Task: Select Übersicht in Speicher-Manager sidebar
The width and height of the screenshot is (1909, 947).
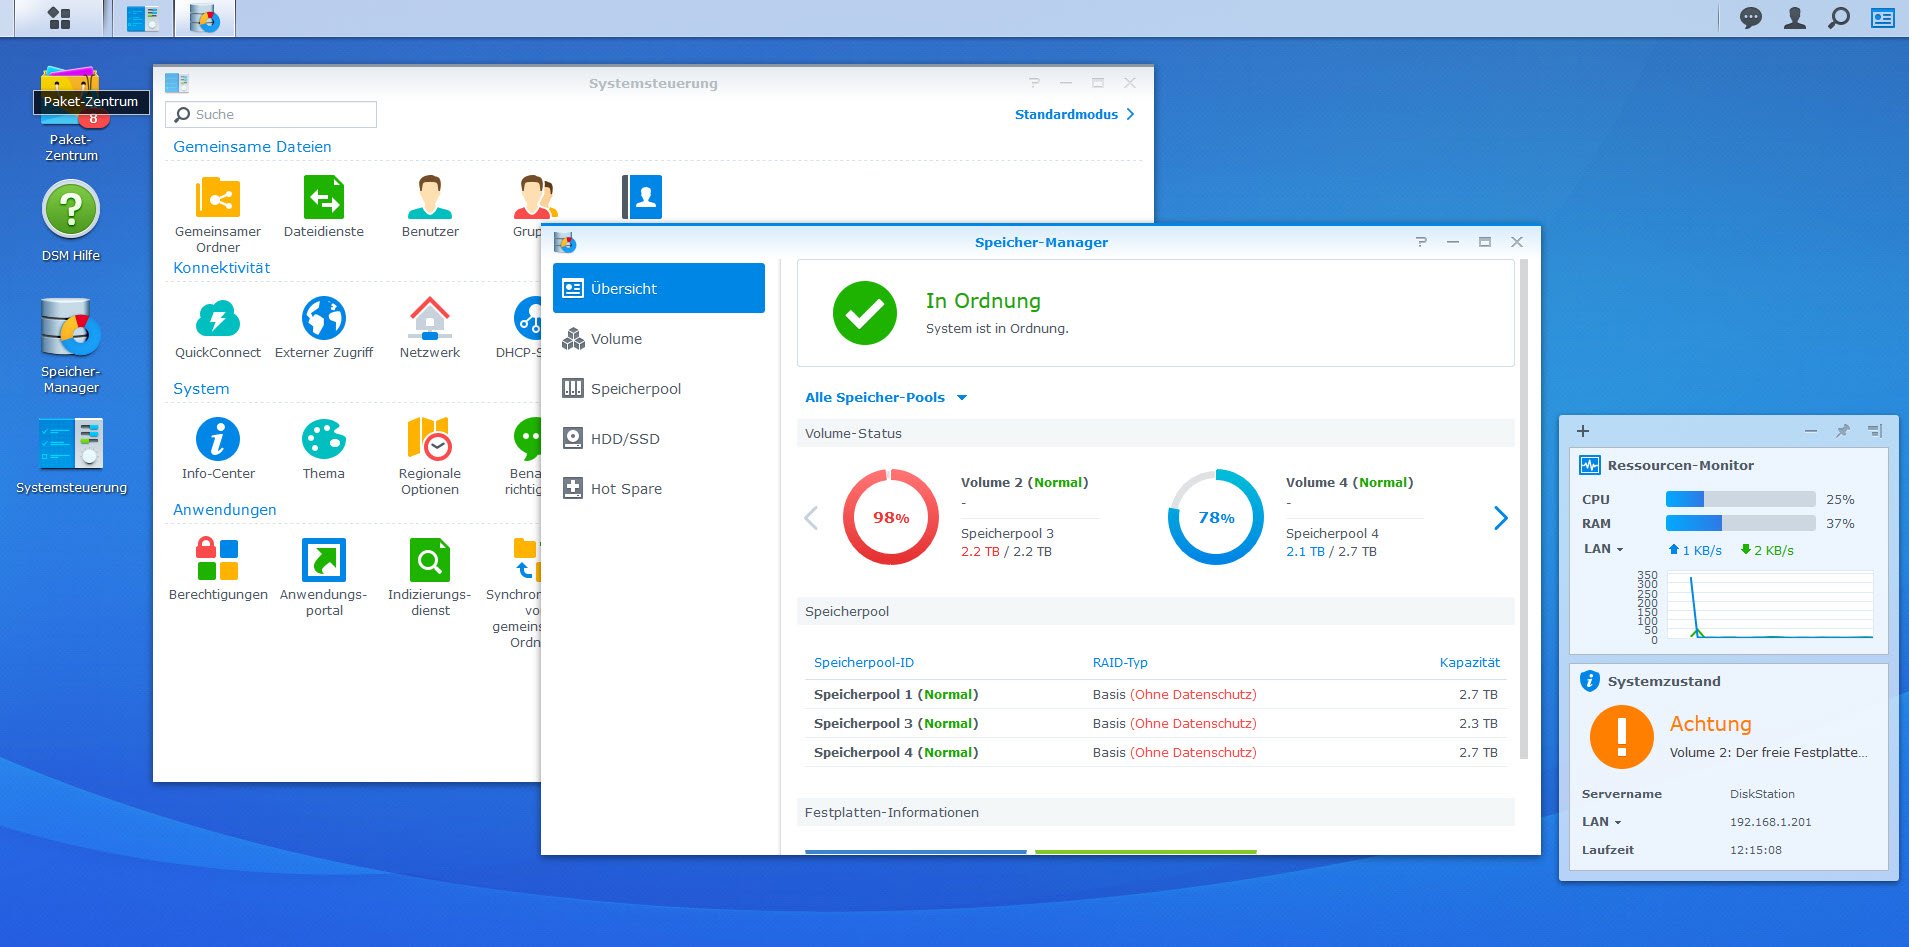Action: coord(659,288)
